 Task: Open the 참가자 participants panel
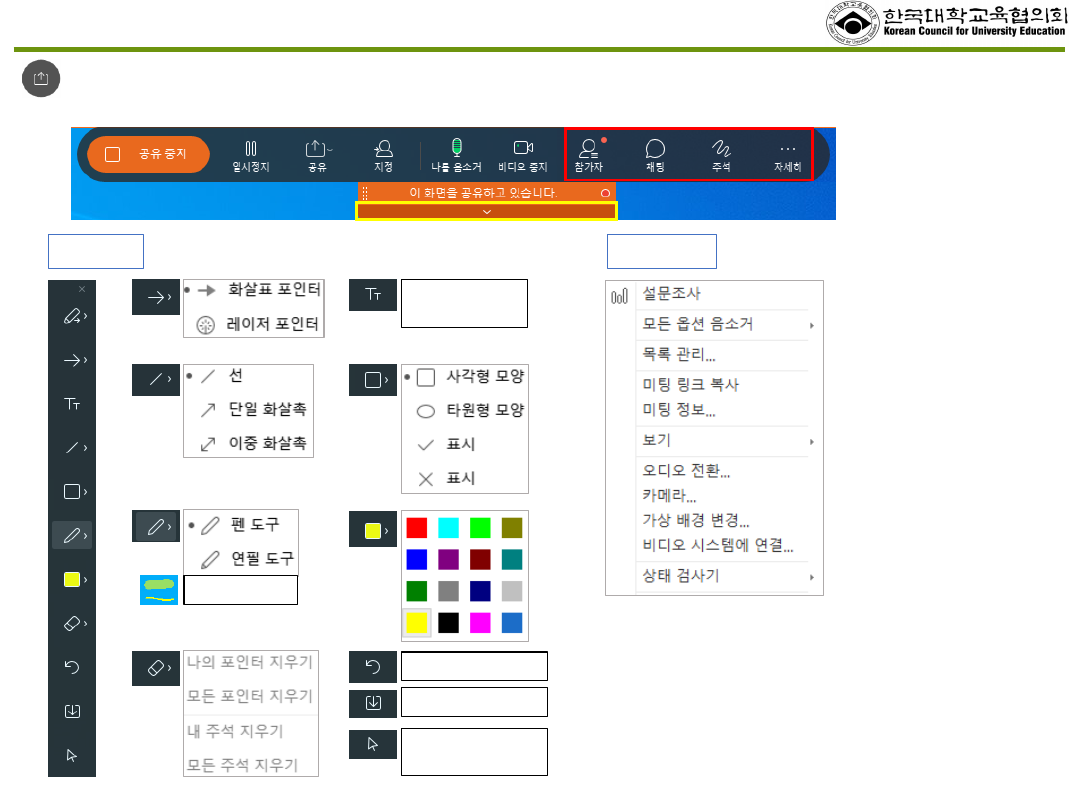point(587,155)
